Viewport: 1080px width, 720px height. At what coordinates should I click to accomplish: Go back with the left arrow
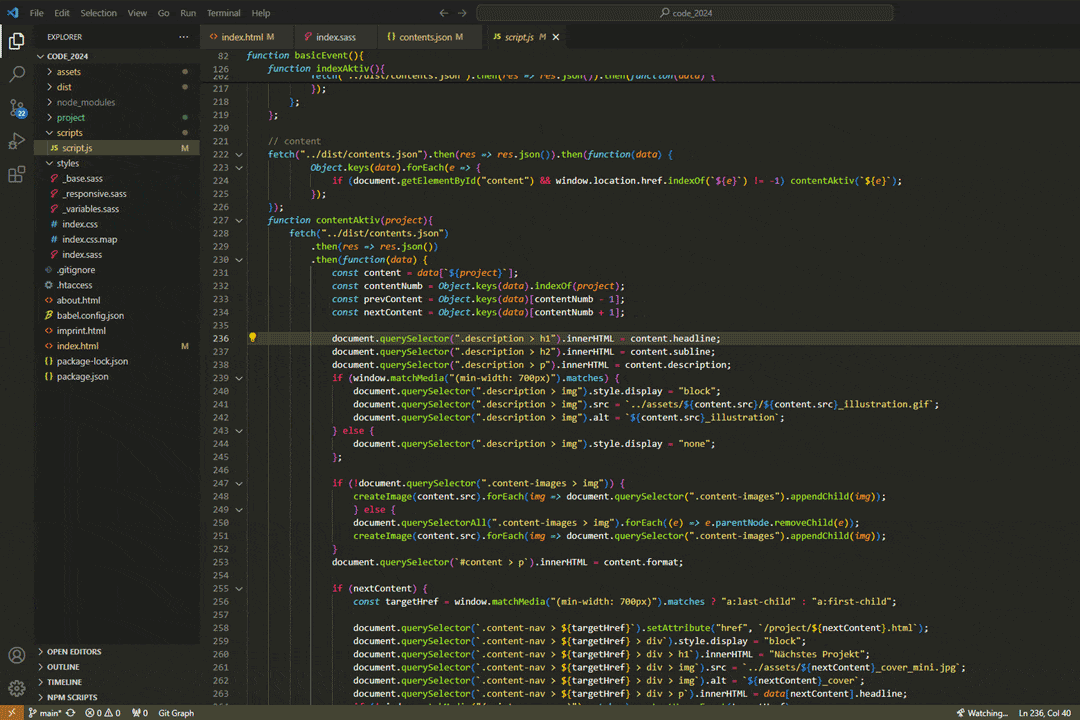pyautogui.click(x=444, y=13)
